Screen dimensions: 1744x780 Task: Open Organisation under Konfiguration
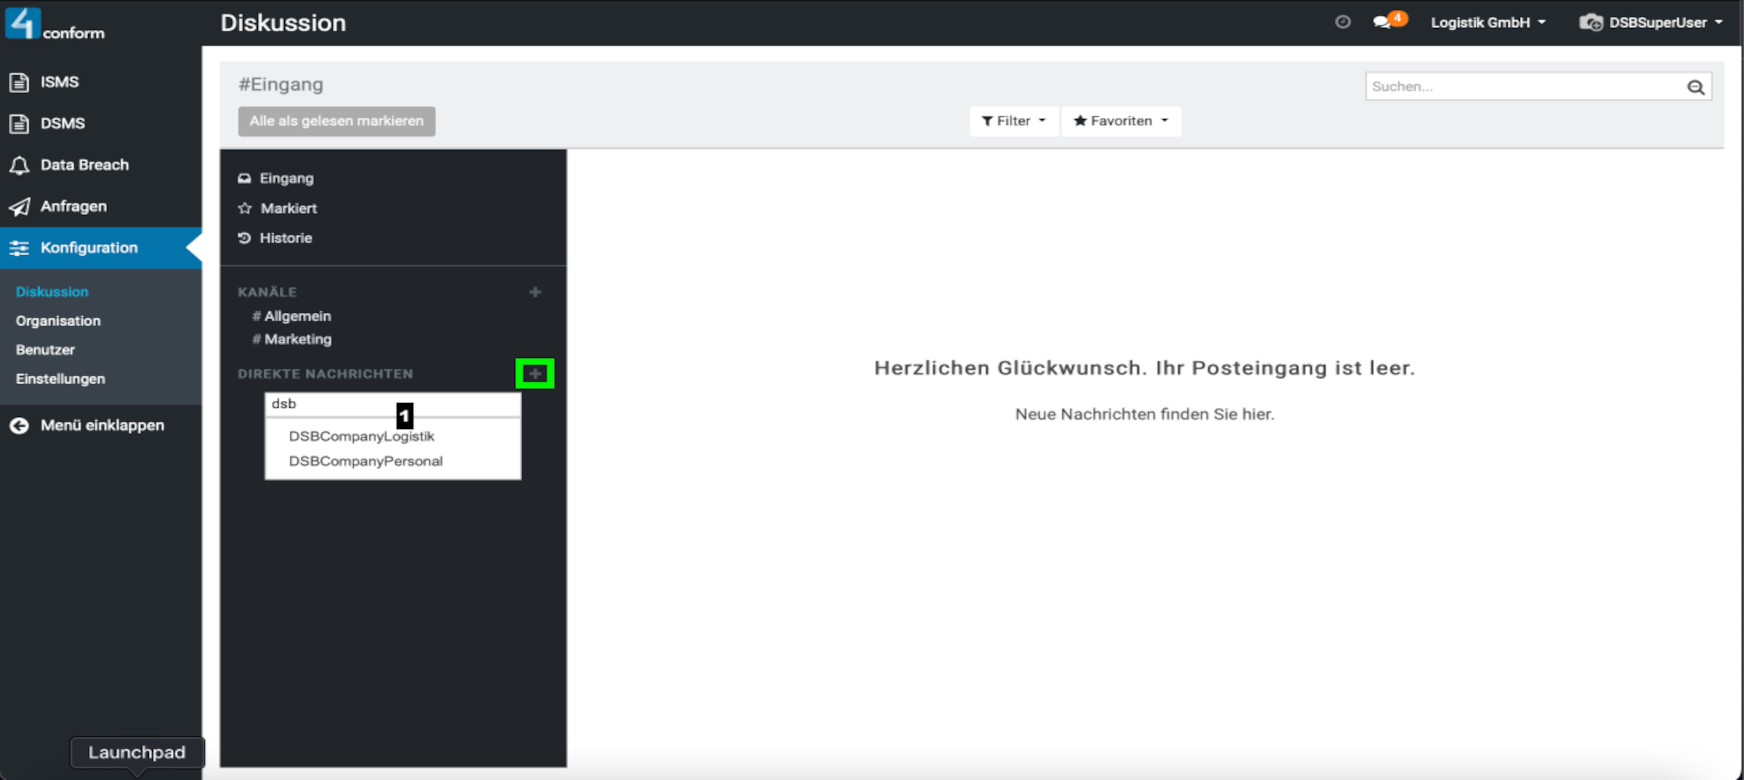pos(58,321)
